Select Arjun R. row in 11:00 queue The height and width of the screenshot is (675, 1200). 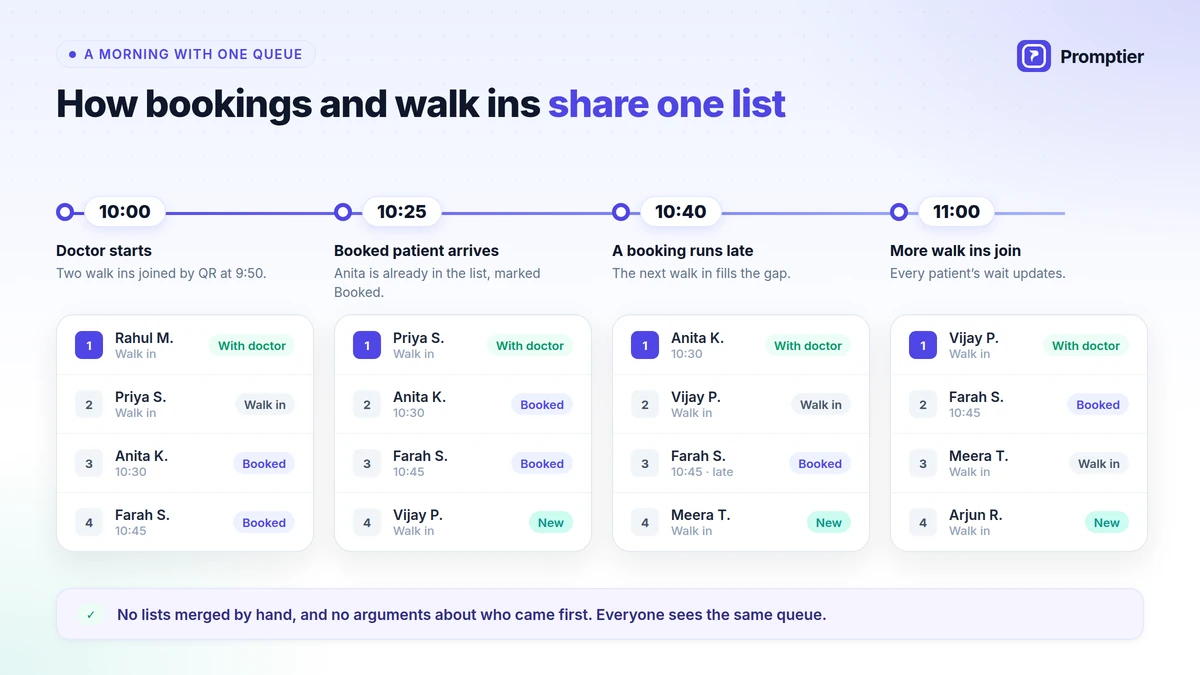1019,522
